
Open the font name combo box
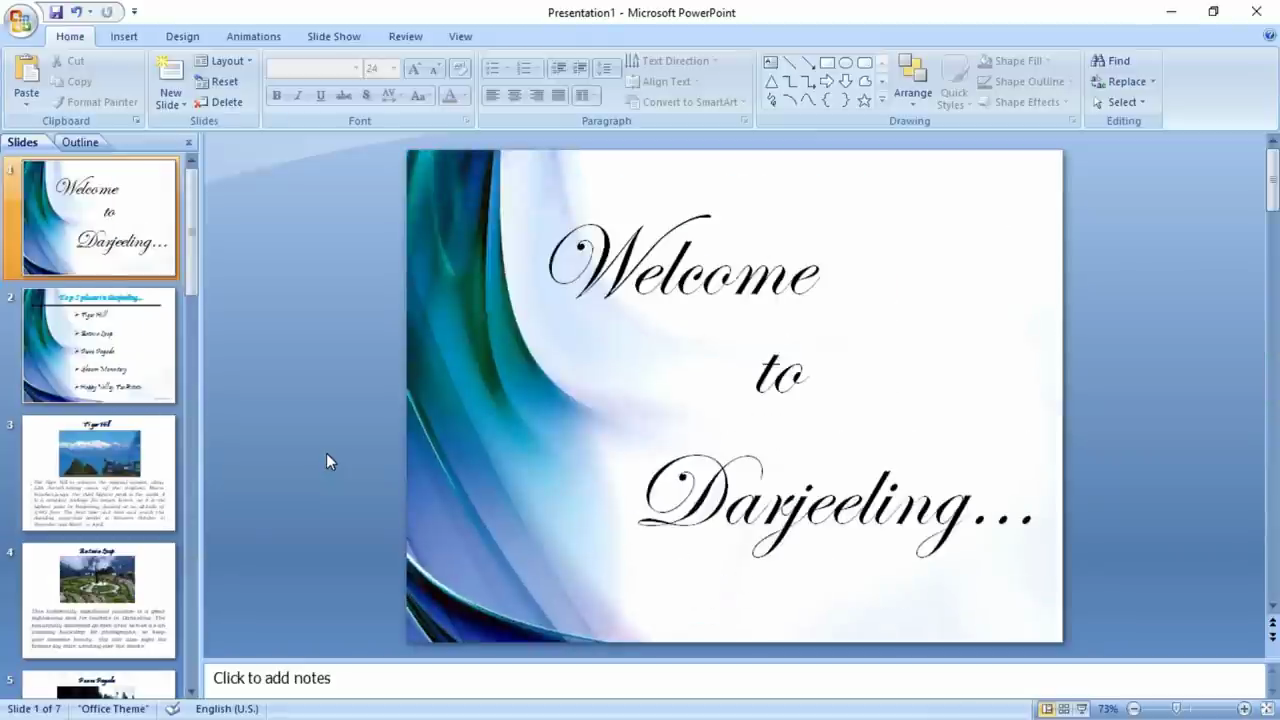pos(314,68)
